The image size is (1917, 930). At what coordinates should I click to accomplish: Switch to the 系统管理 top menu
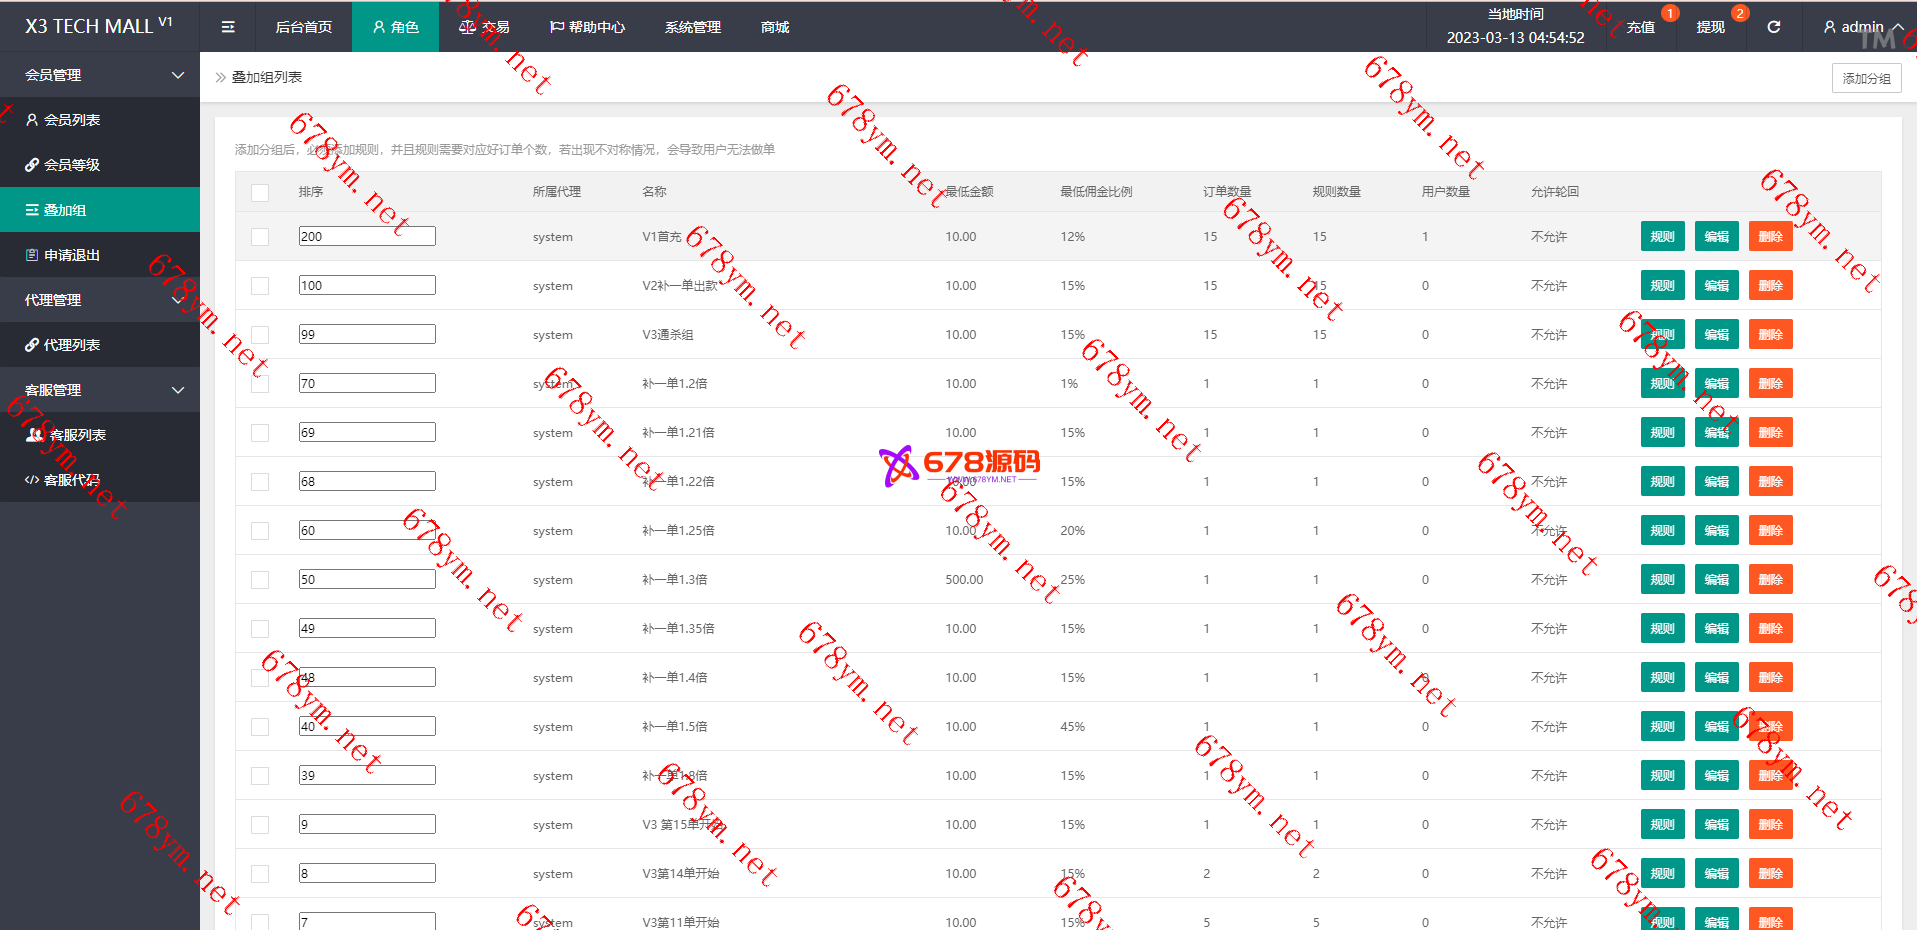click(692, 27)
